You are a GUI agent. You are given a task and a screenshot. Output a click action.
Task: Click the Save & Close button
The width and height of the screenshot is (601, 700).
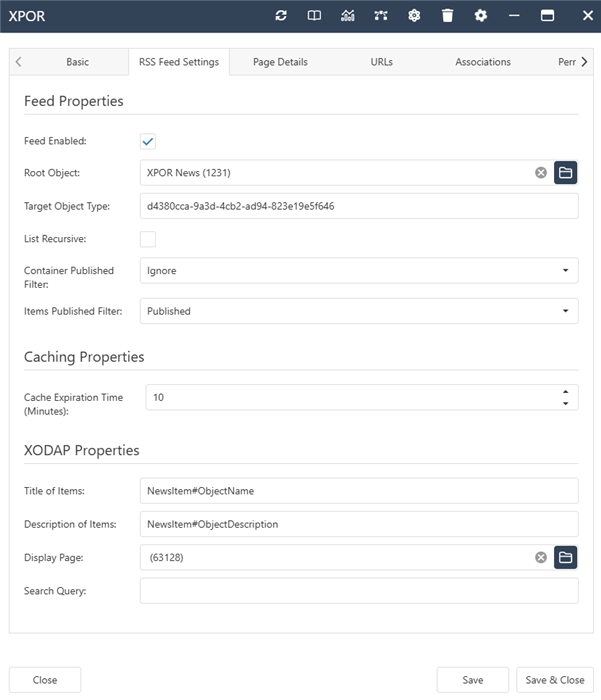(x=555, y=680)
